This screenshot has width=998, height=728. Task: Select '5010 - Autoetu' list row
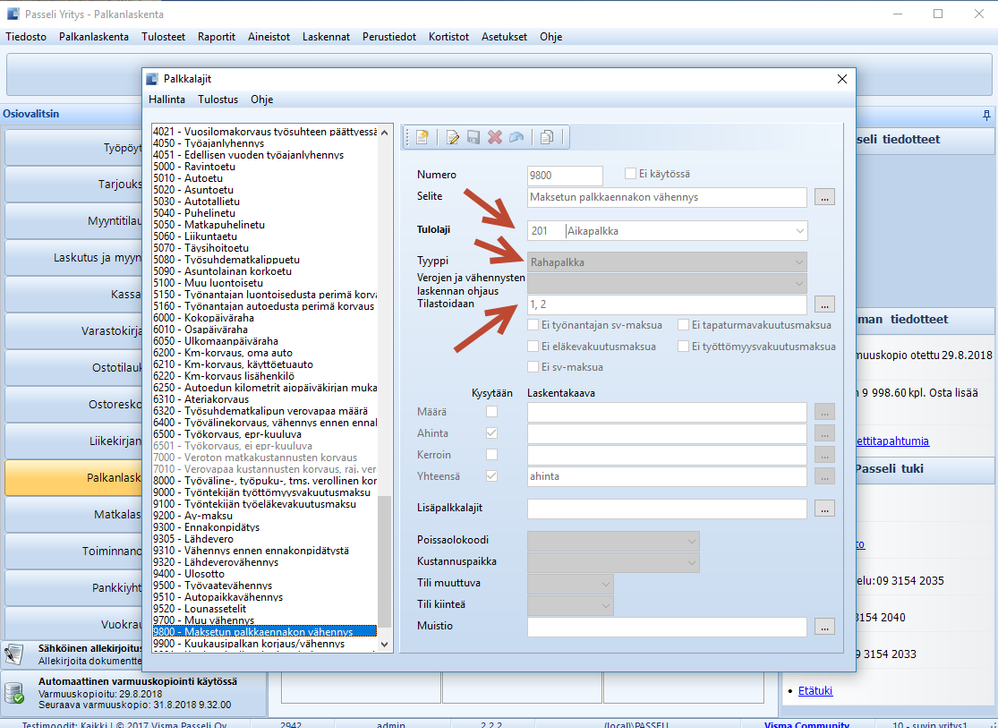click(x=264, y=178)
